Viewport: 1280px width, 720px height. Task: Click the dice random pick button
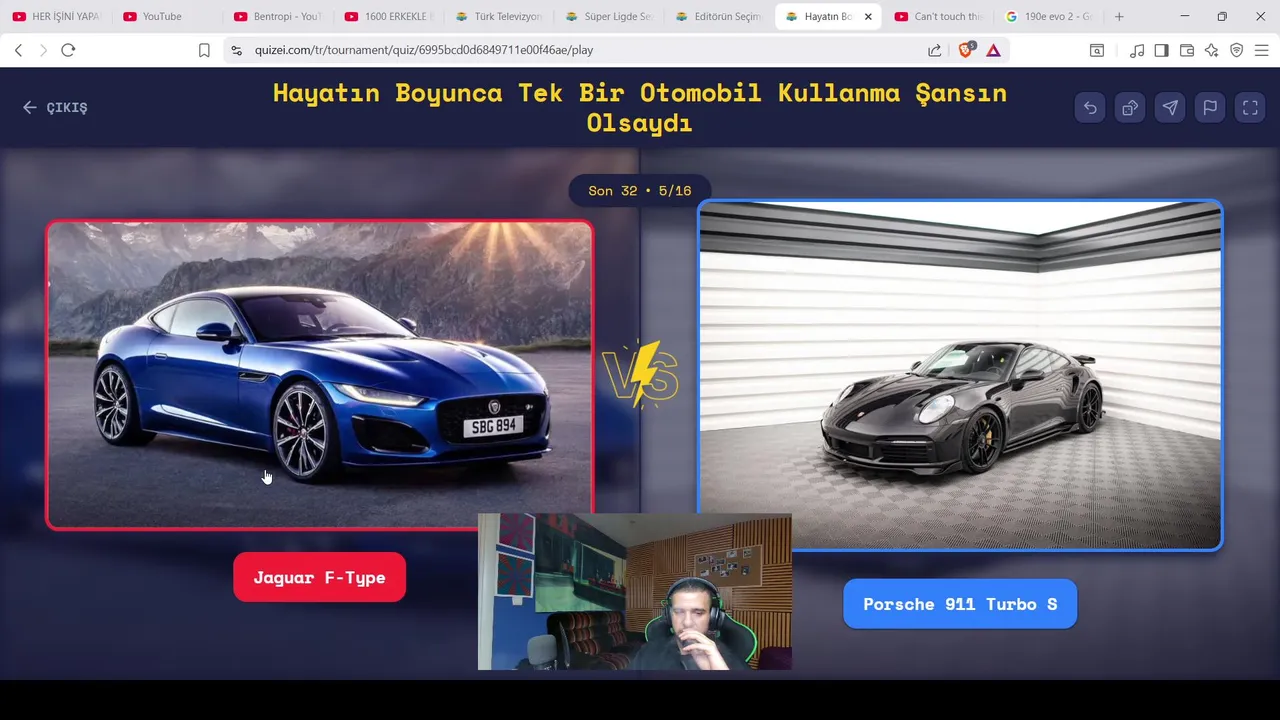coord(1130,108)
